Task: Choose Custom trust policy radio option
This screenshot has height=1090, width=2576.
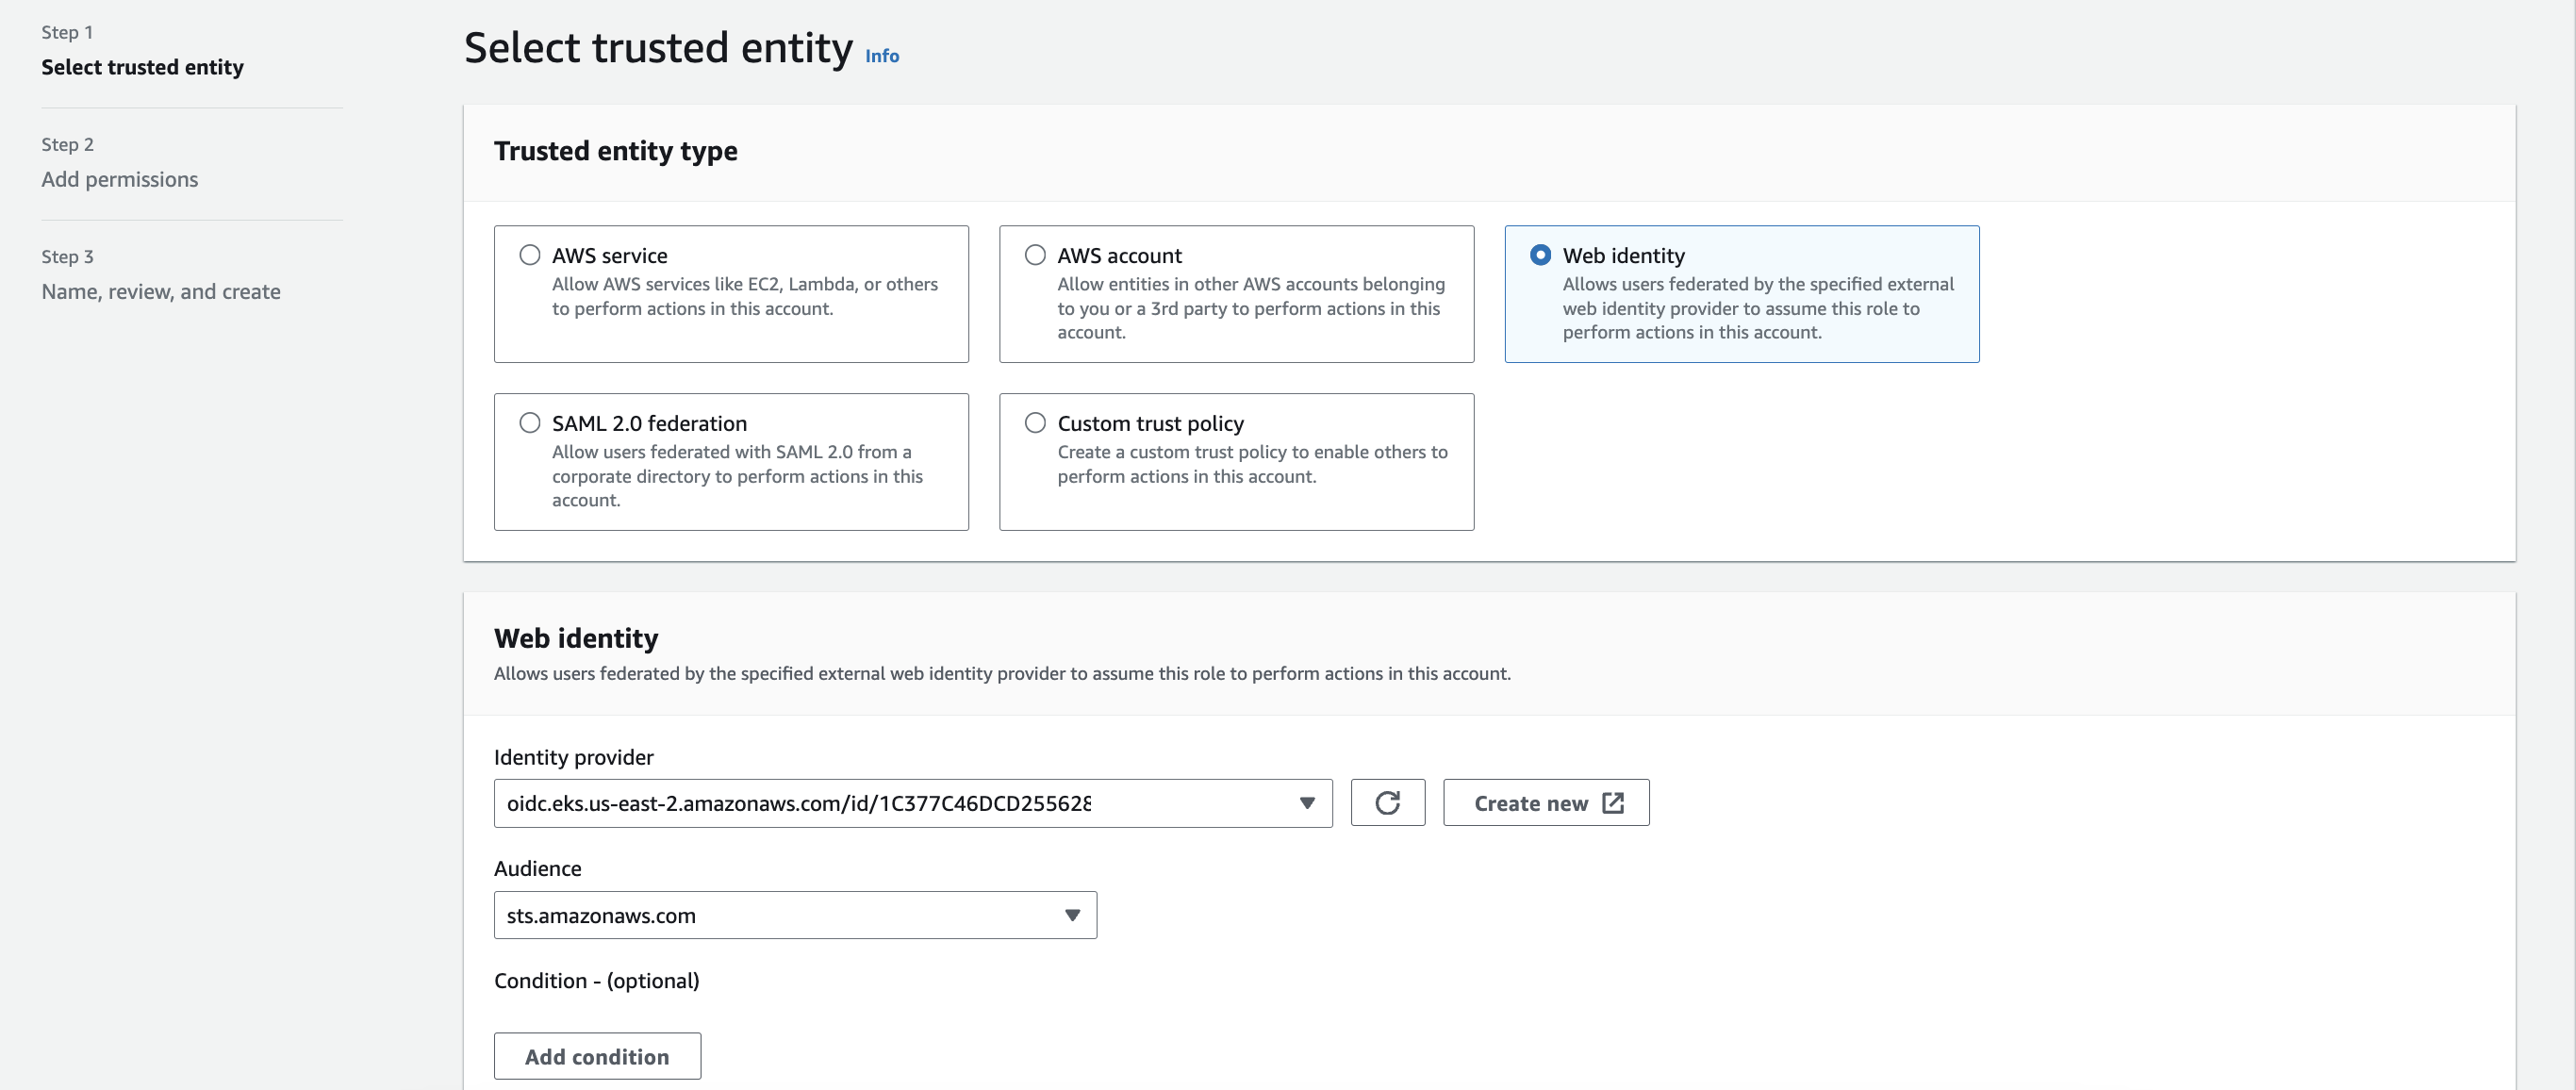Action: tap(1035, 423)
